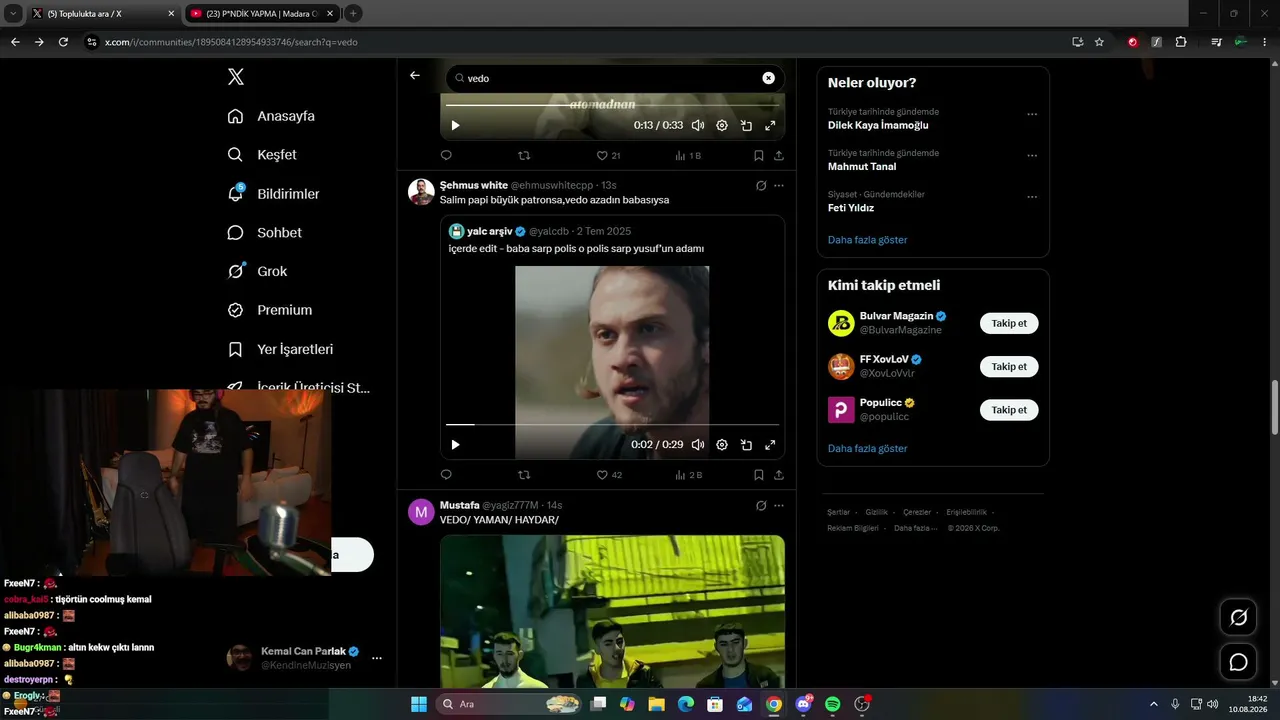The height and width of the screenshot is (720, 1280).
Task: Bookmark page with star icon
Action: (1099, 42)
